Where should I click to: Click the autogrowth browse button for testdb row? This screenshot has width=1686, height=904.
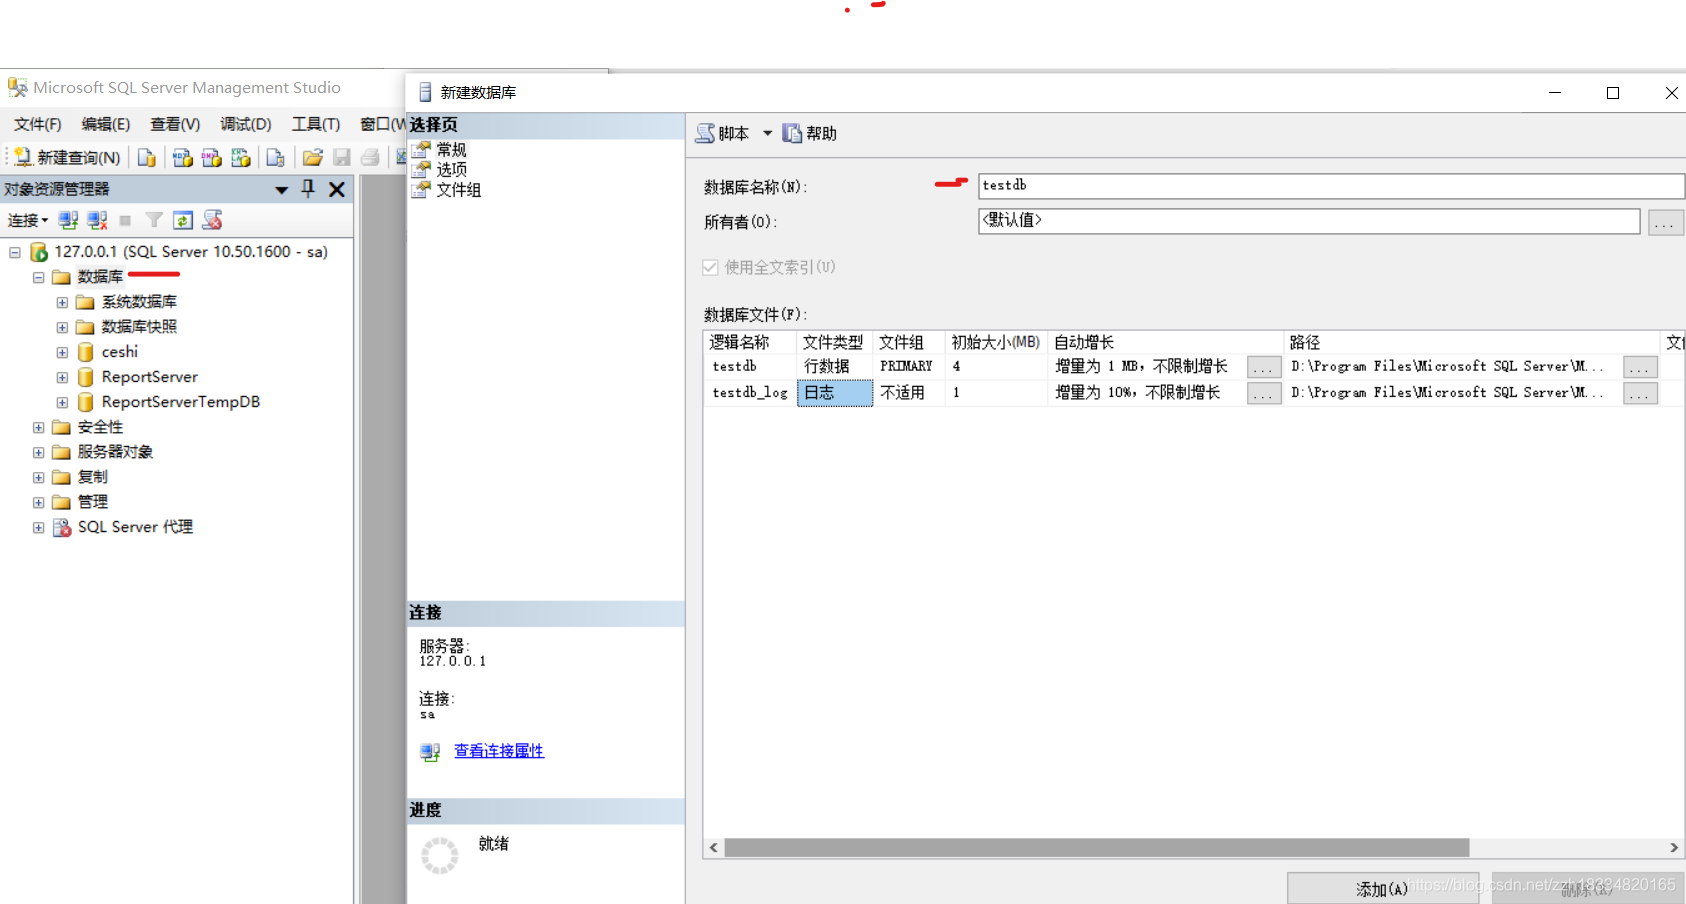[x=1264, y=367]
